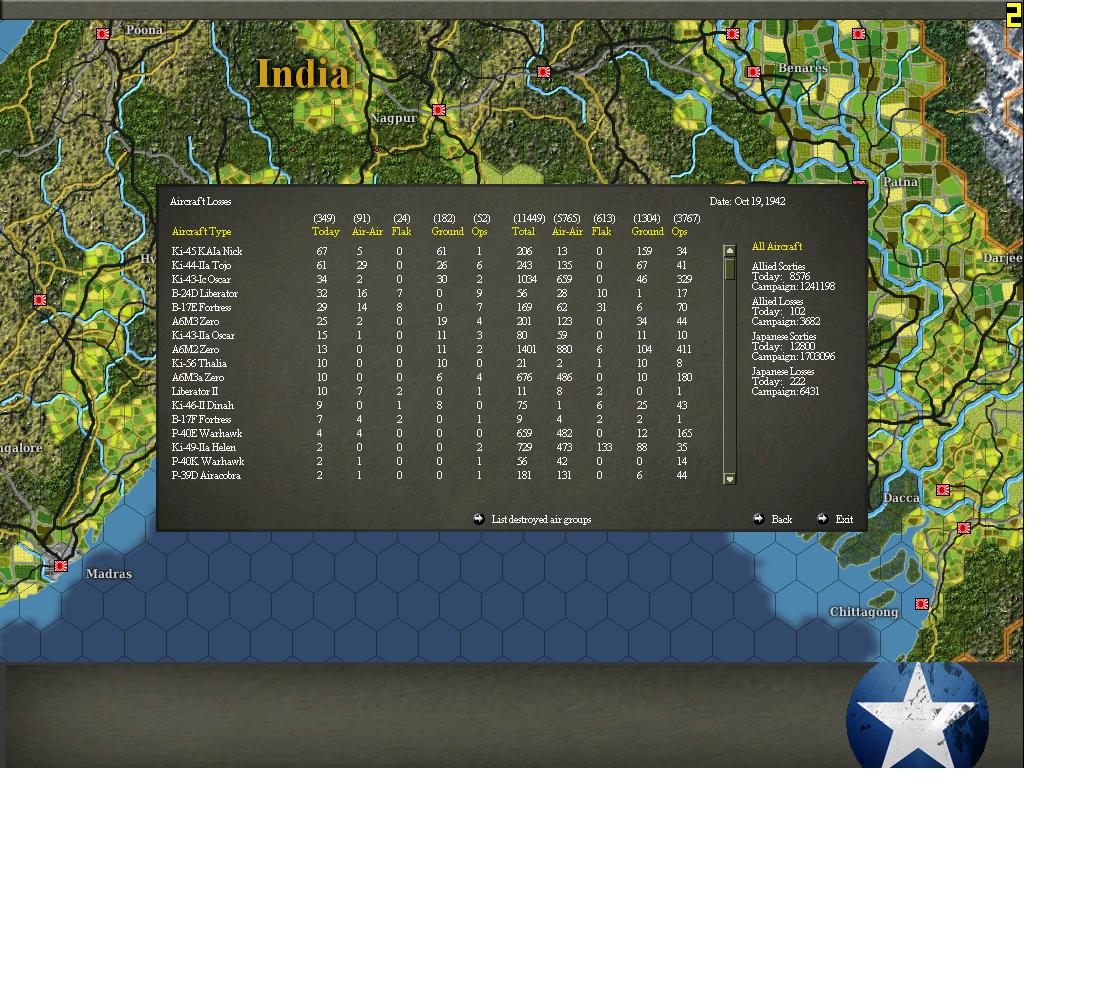Select the base marker beside Chittagong label
The height and width of the screenshot is (1000, 1100).
922,604
